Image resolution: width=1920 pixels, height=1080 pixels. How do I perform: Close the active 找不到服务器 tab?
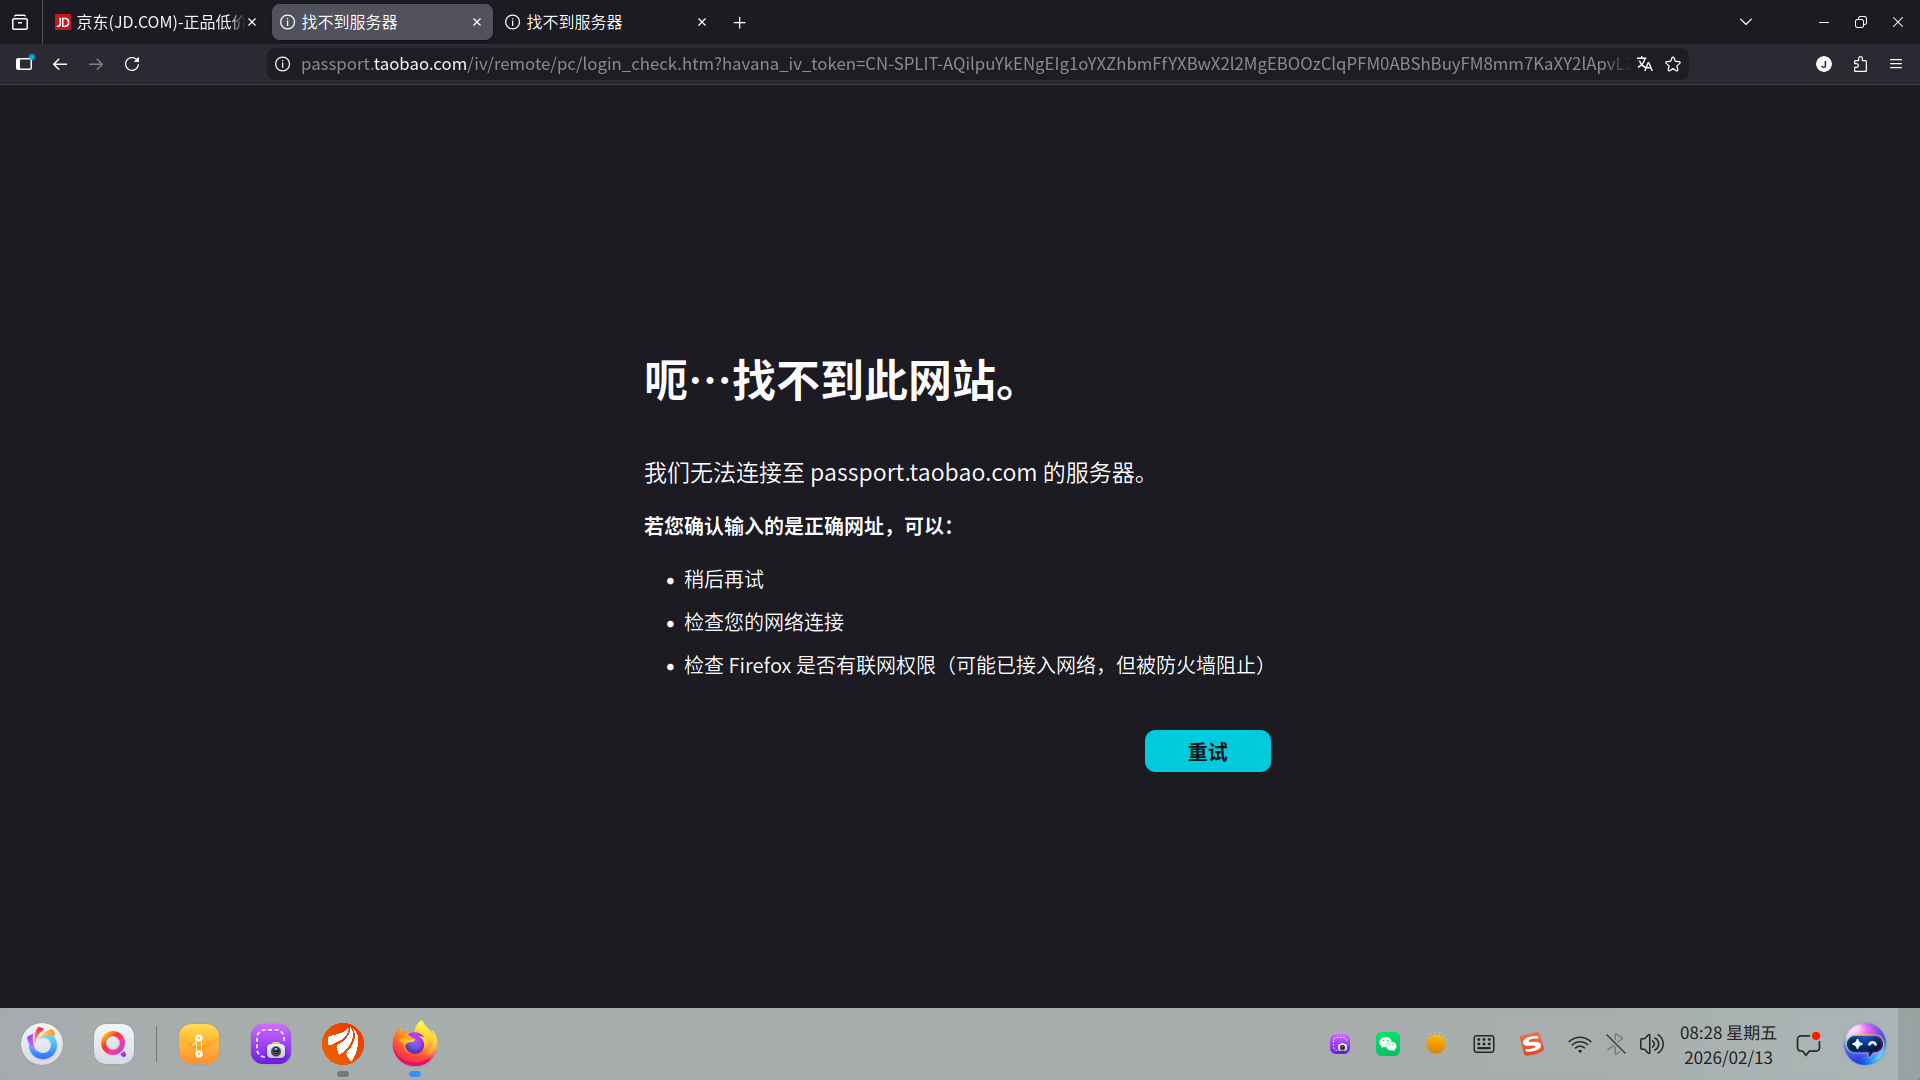(477, 22)
